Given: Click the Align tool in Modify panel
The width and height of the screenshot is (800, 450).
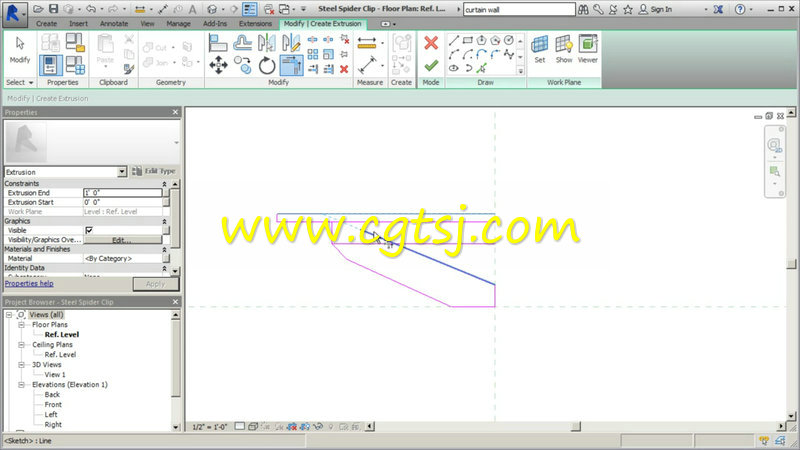Looking at the screenshot, I should [218, 43].
